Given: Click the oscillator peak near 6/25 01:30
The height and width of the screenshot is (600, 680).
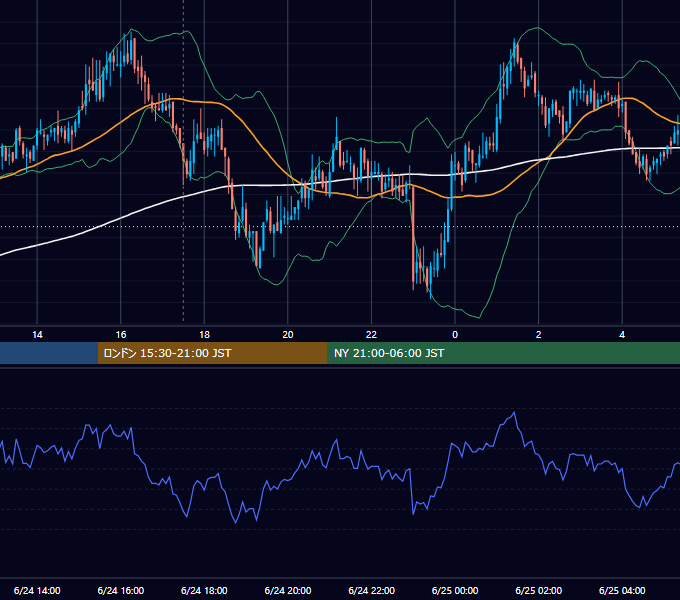Looking at the screenshot, I should click(514, 412).
